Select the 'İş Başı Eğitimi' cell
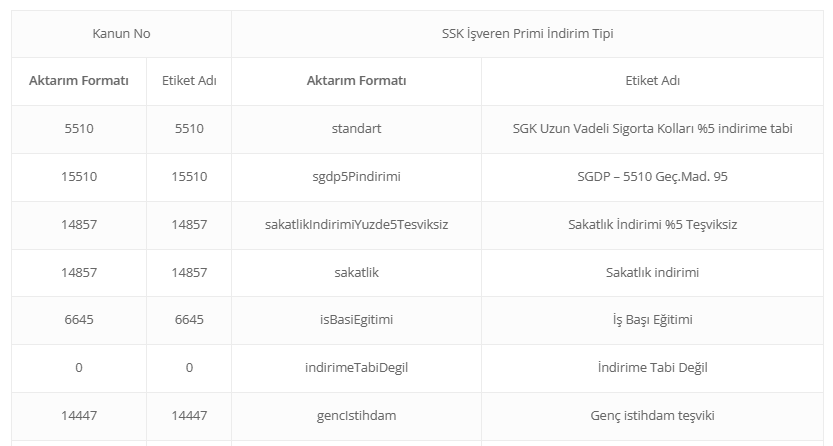The image size is (833, 446). 651,320
